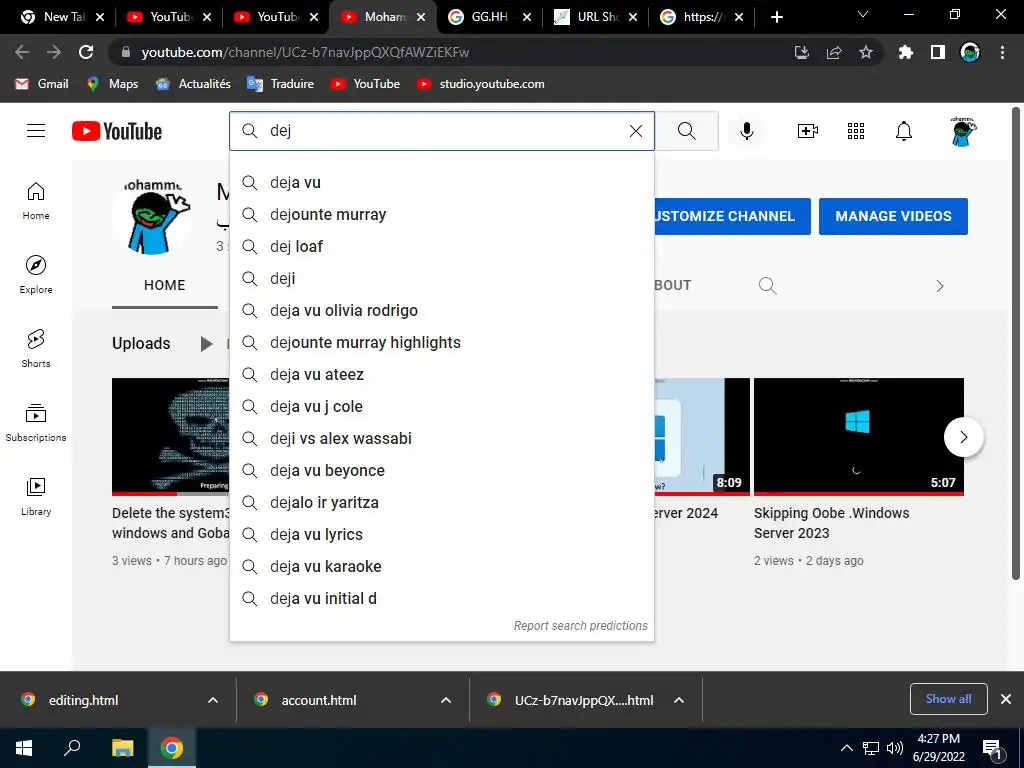The width and height of the screenshot is (1024, 768).
Task: Click the magnifier search button
Action: coord(686,131)
